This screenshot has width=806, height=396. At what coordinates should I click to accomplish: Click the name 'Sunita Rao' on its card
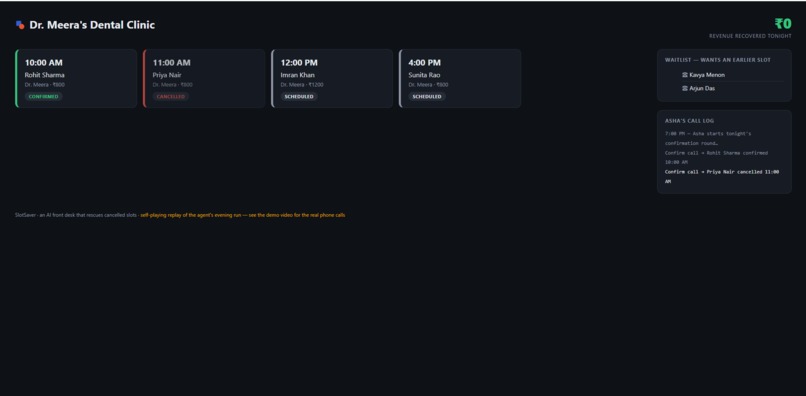pos(424,75)
